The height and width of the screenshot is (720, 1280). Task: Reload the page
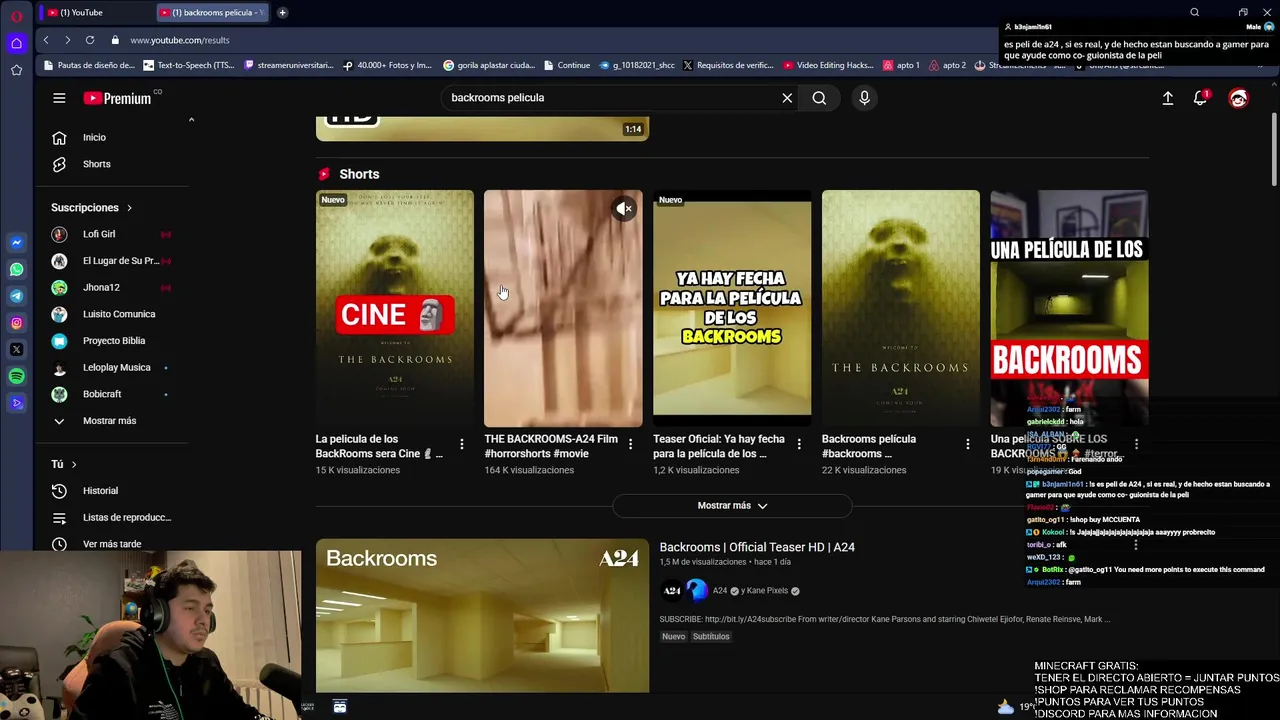pyautogui.click(x=90, y=40)
